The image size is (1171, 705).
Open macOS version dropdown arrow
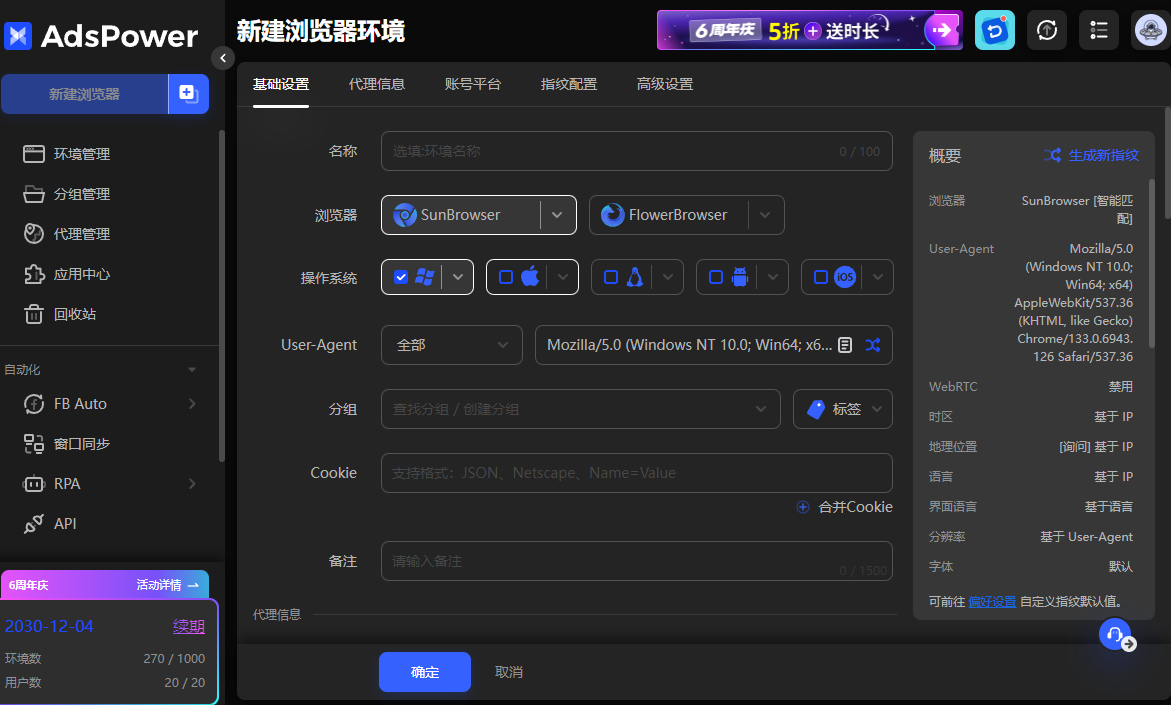pyautogui.click(x=562, y=277)
